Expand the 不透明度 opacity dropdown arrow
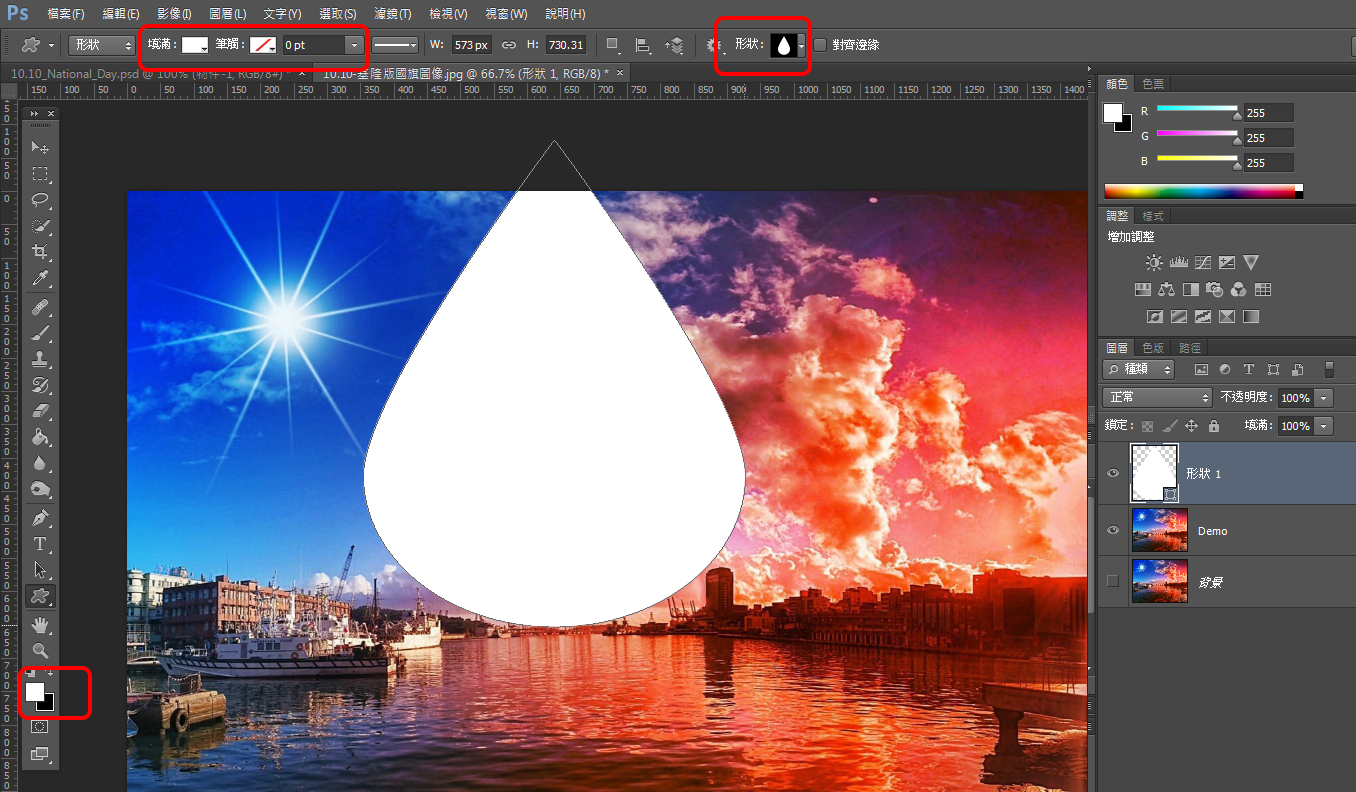Viewport: 1356px width, 792px height. [x=1324, y=398]
